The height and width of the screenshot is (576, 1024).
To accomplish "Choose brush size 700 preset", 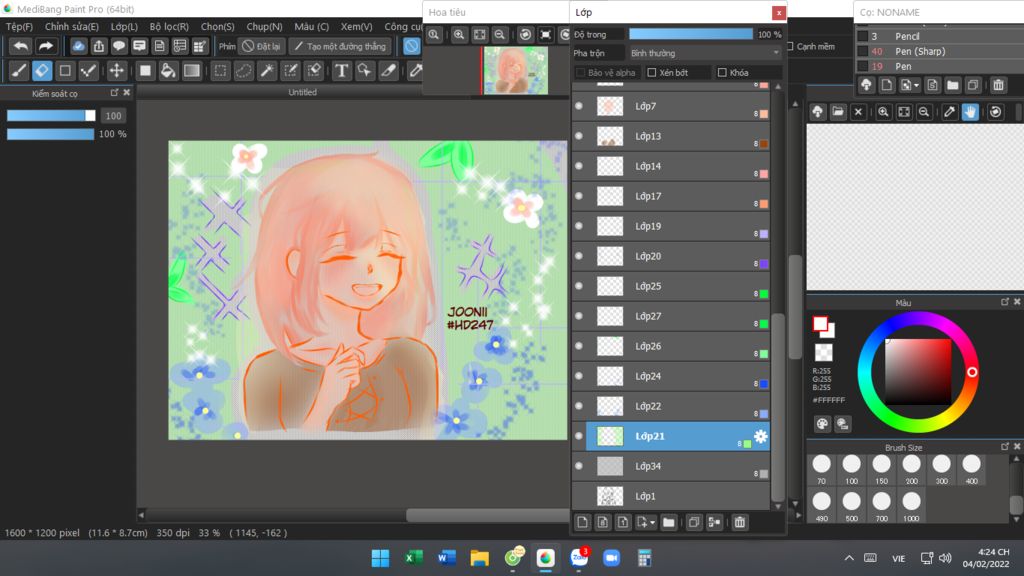I will (x=882, y=507).
